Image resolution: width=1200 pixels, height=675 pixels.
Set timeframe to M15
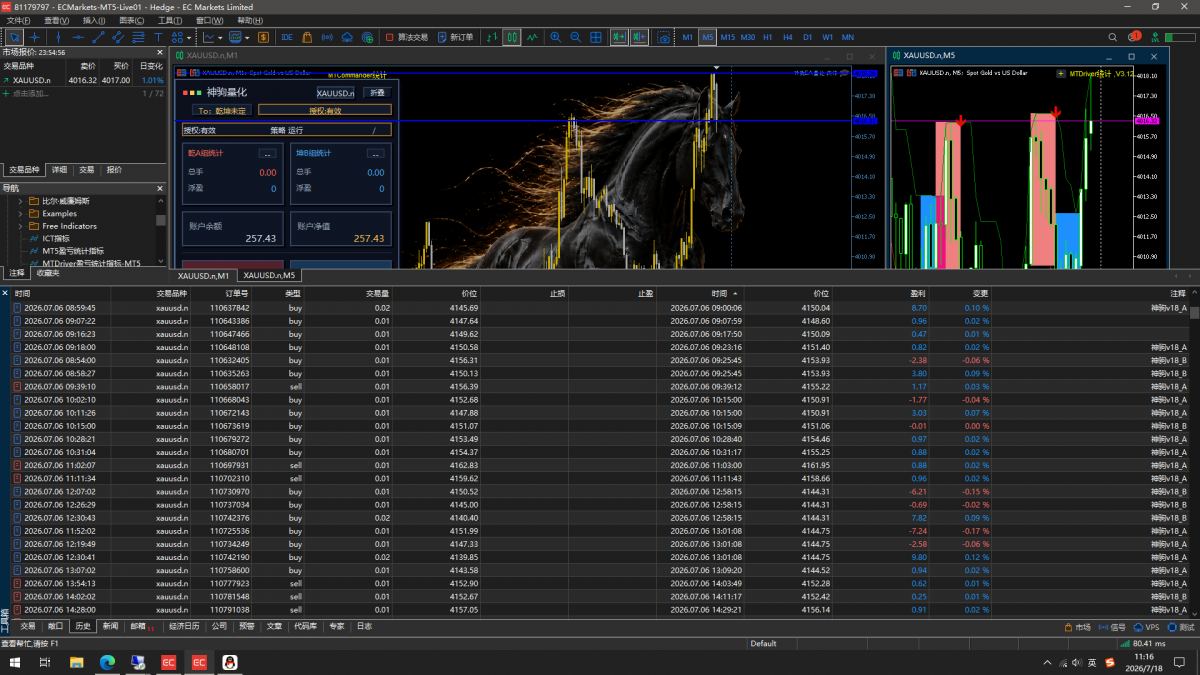pyautogui.click(x=728, y=37)
